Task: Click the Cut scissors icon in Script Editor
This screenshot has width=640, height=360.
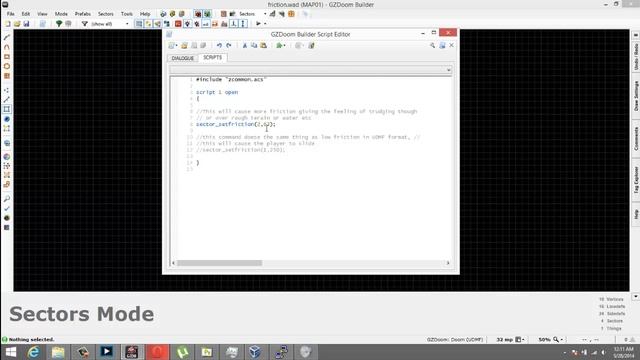Action: coord(244,45)
